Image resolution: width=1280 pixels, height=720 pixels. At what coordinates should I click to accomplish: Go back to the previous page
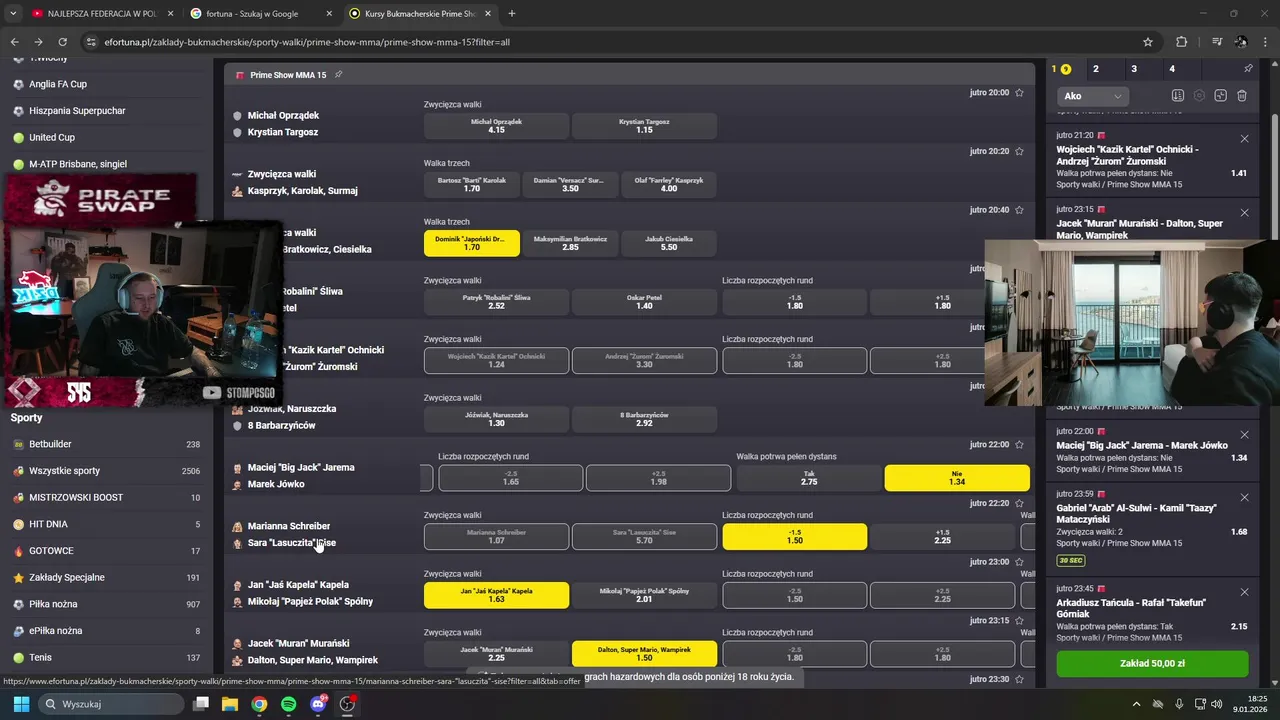[x=15, y=42]
